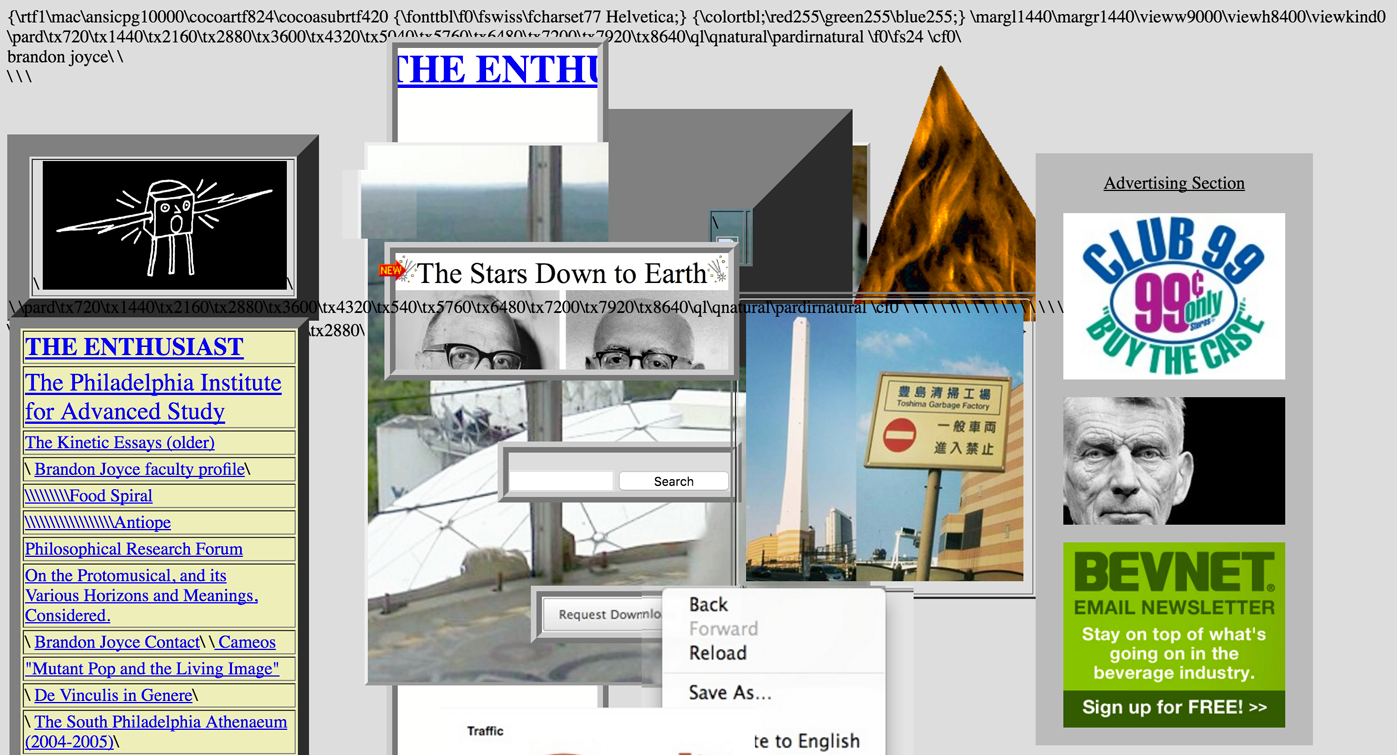Click the red NEW badge icon
The image size is (1397, 755).
pos(391,269)
